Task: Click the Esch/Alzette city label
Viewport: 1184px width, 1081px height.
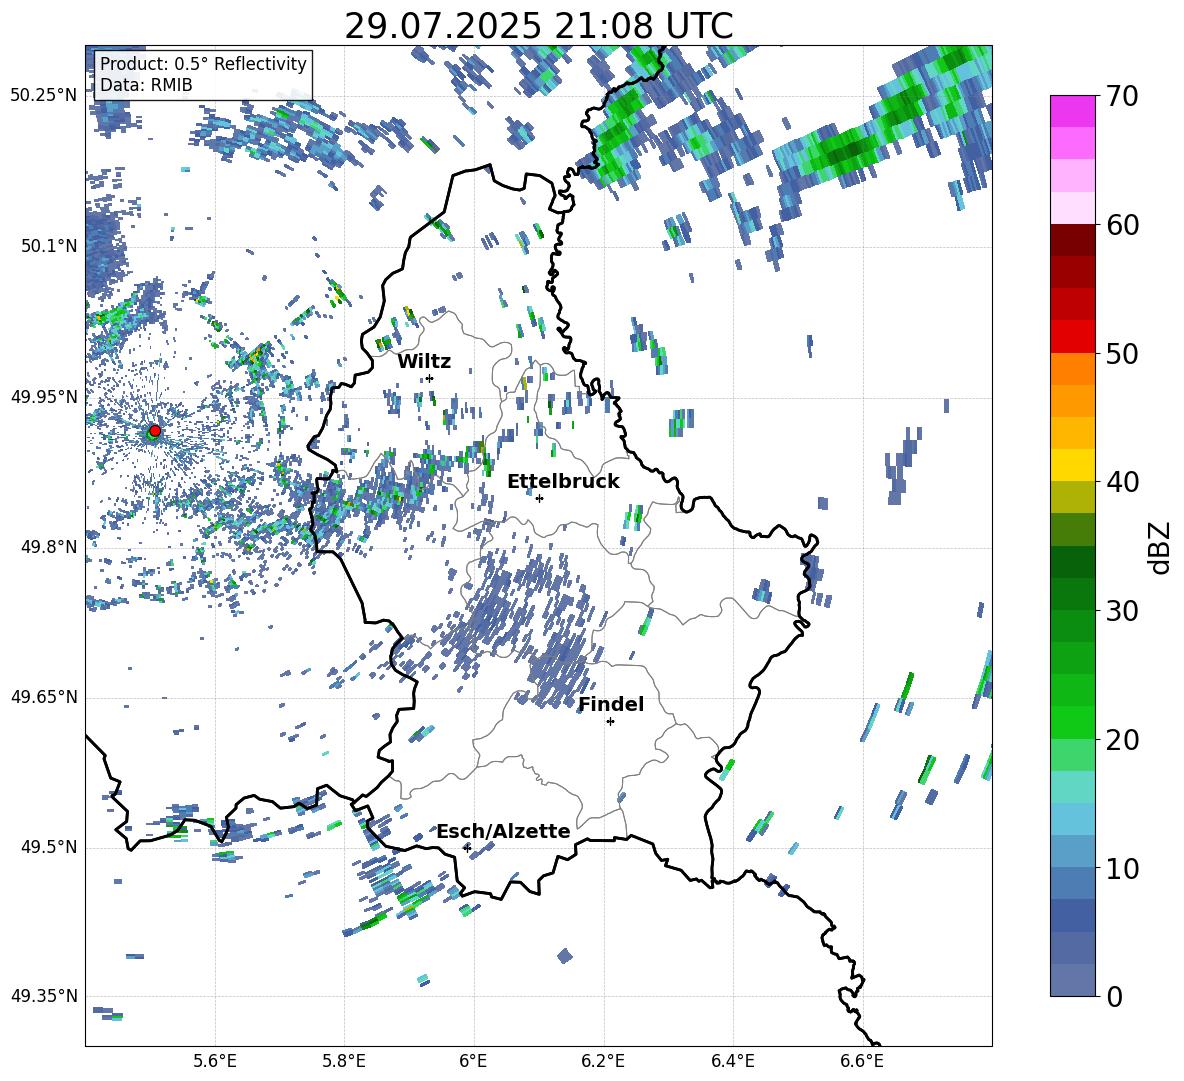Action: click(503, 831)
